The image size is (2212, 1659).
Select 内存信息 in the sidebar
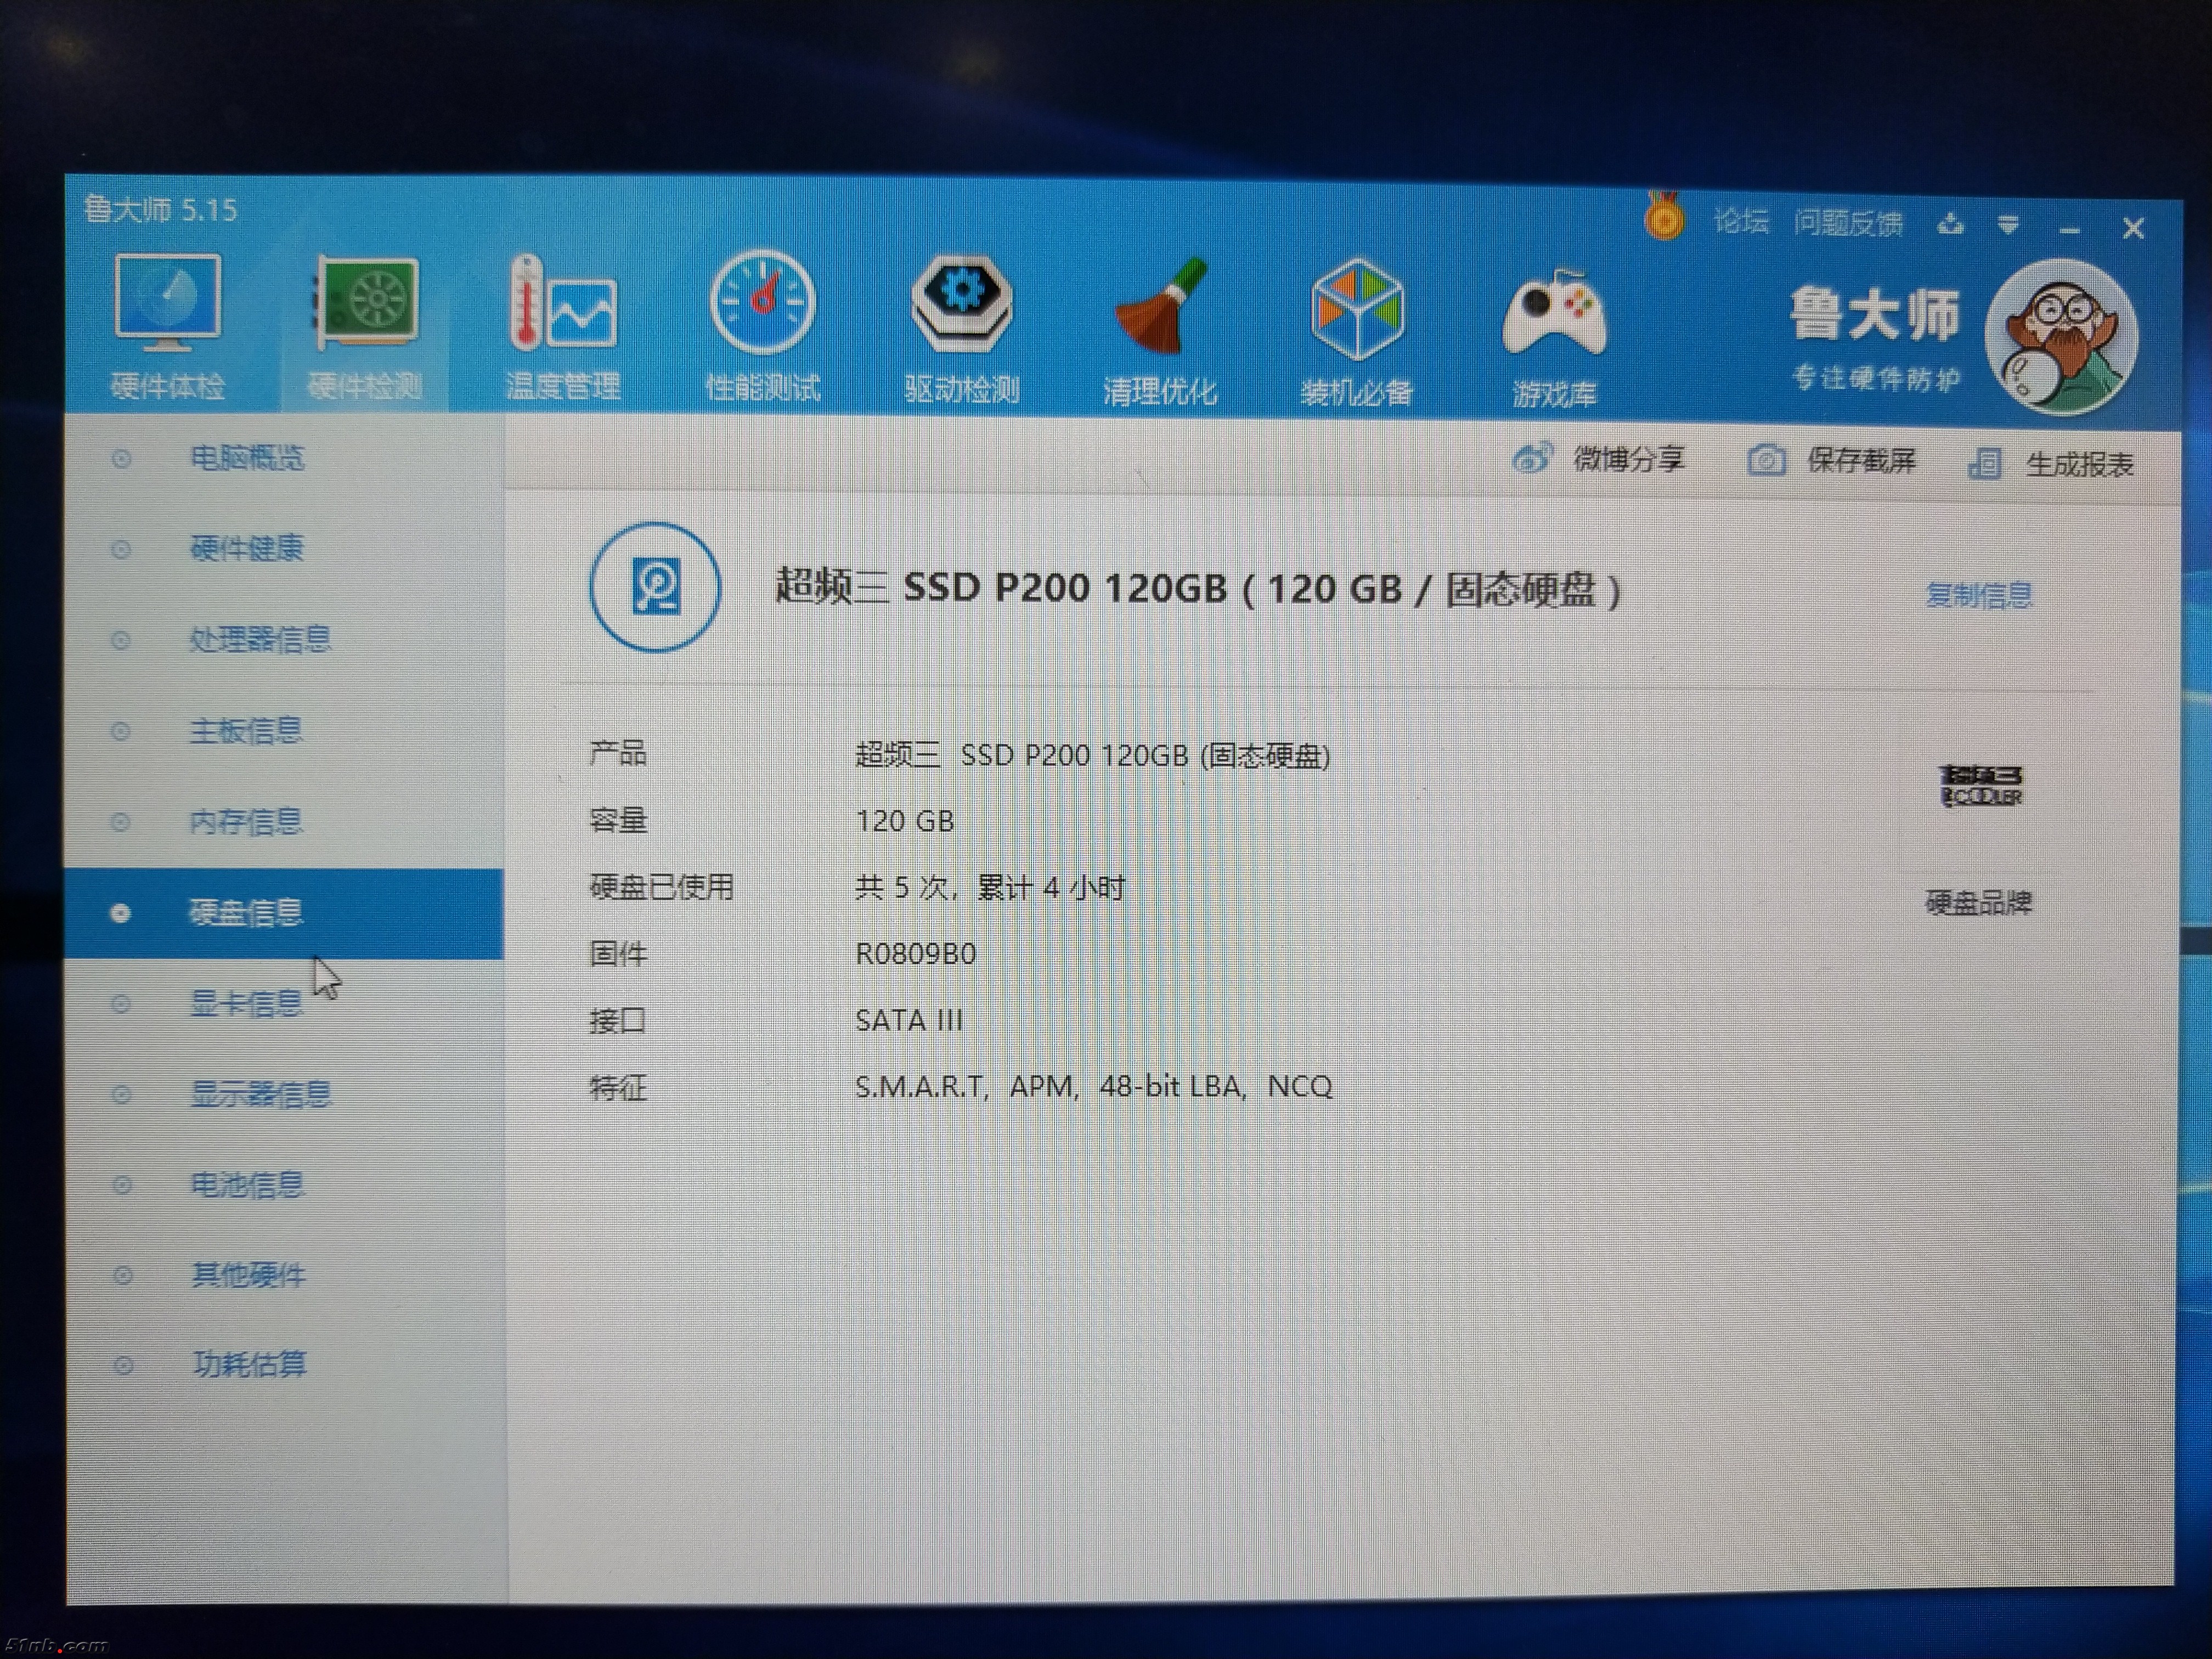(x=246, y=821)
